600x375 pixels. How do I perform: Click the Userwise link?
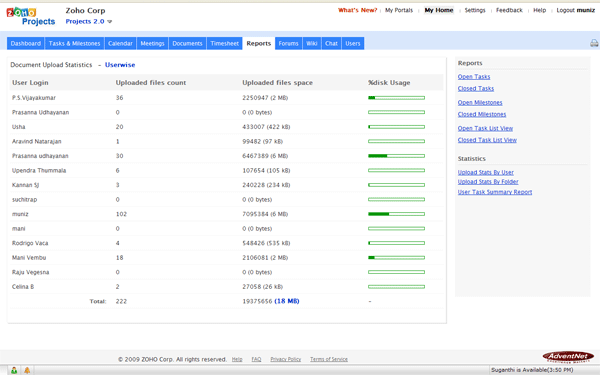click(x=120, y=65)
